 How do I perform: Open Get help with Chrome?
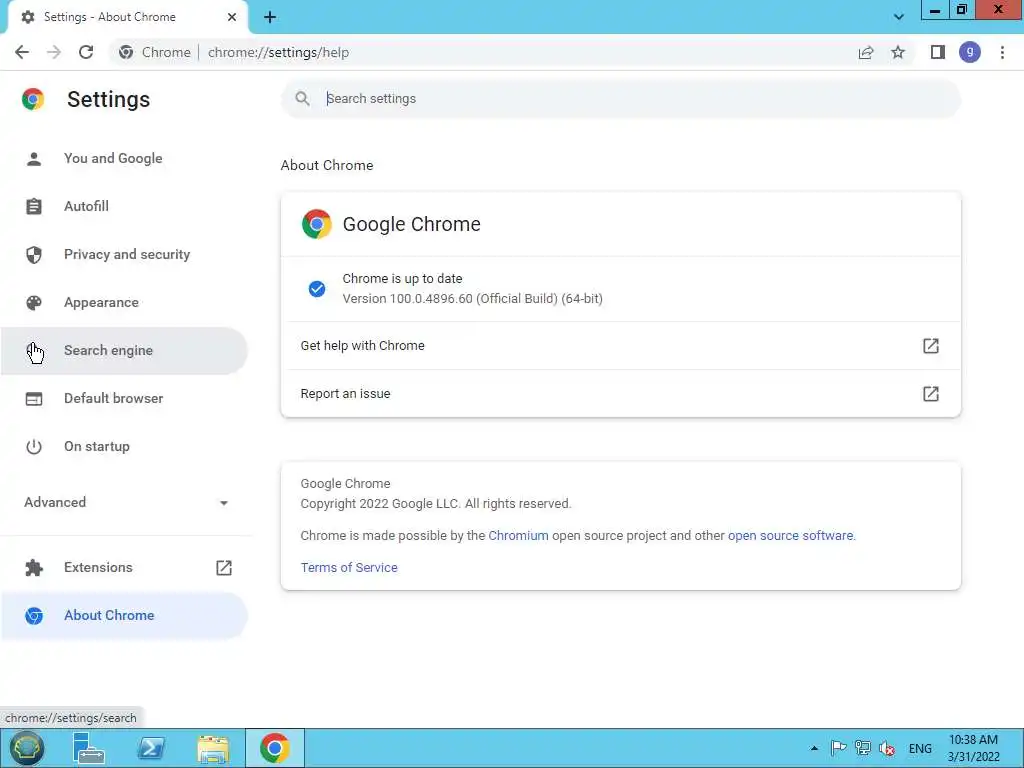click(x=620, y=345)
